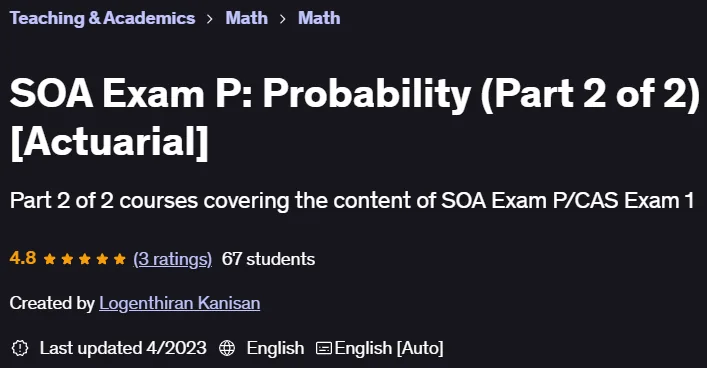Click the last updated alert badge icon

coord(20,348)
